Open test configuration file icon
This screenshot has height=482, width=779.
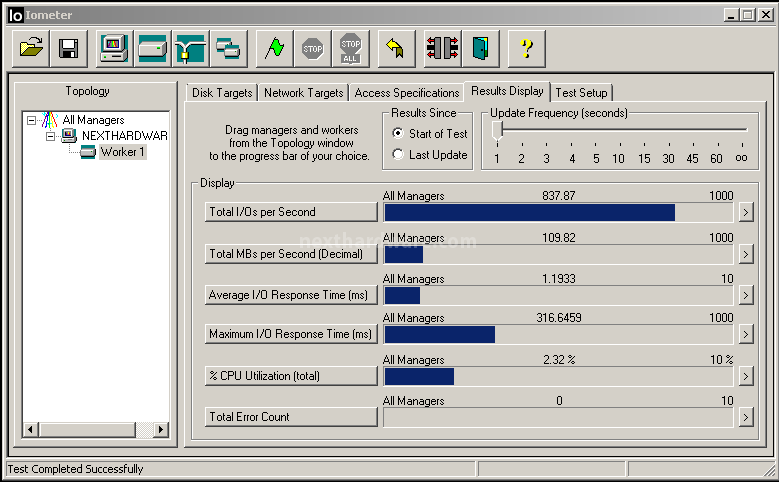(x=31, y=49)
